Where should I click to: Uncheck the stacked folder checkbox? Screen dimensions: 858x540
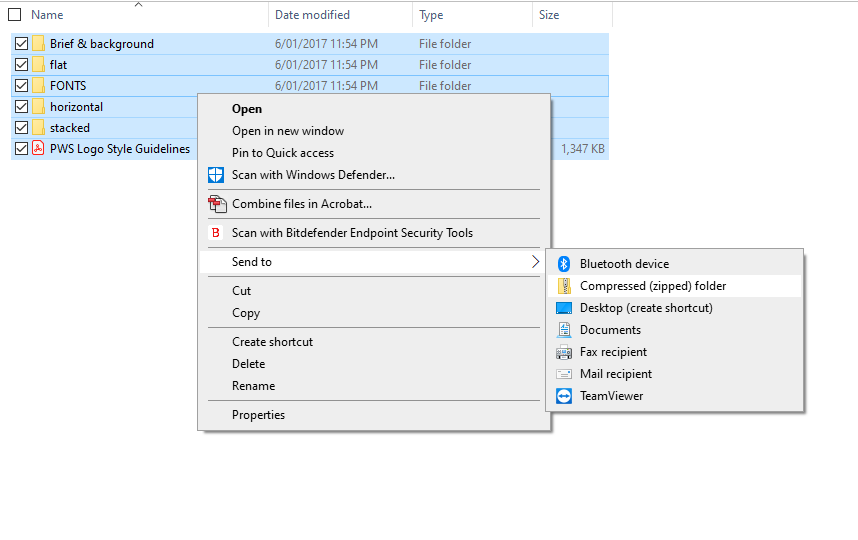21,128
